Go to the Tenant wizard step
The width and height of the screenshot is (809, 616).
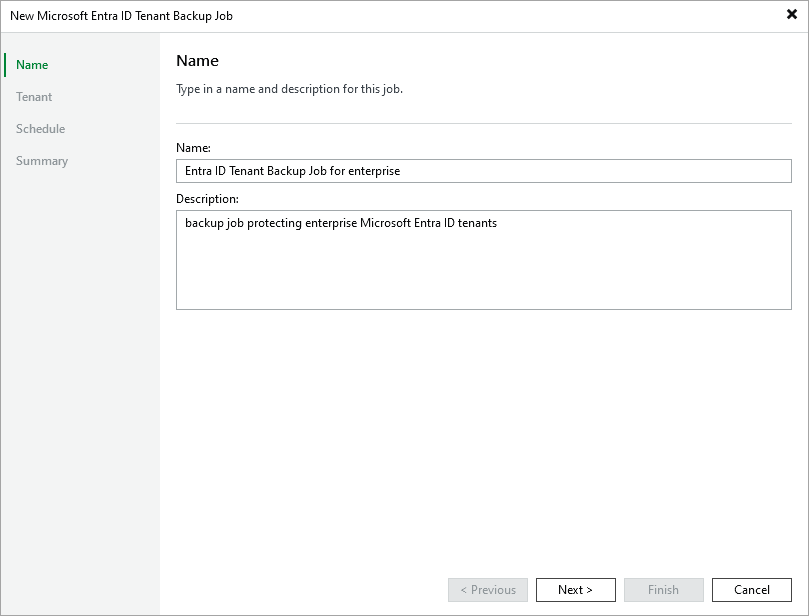tap(34, 97)
